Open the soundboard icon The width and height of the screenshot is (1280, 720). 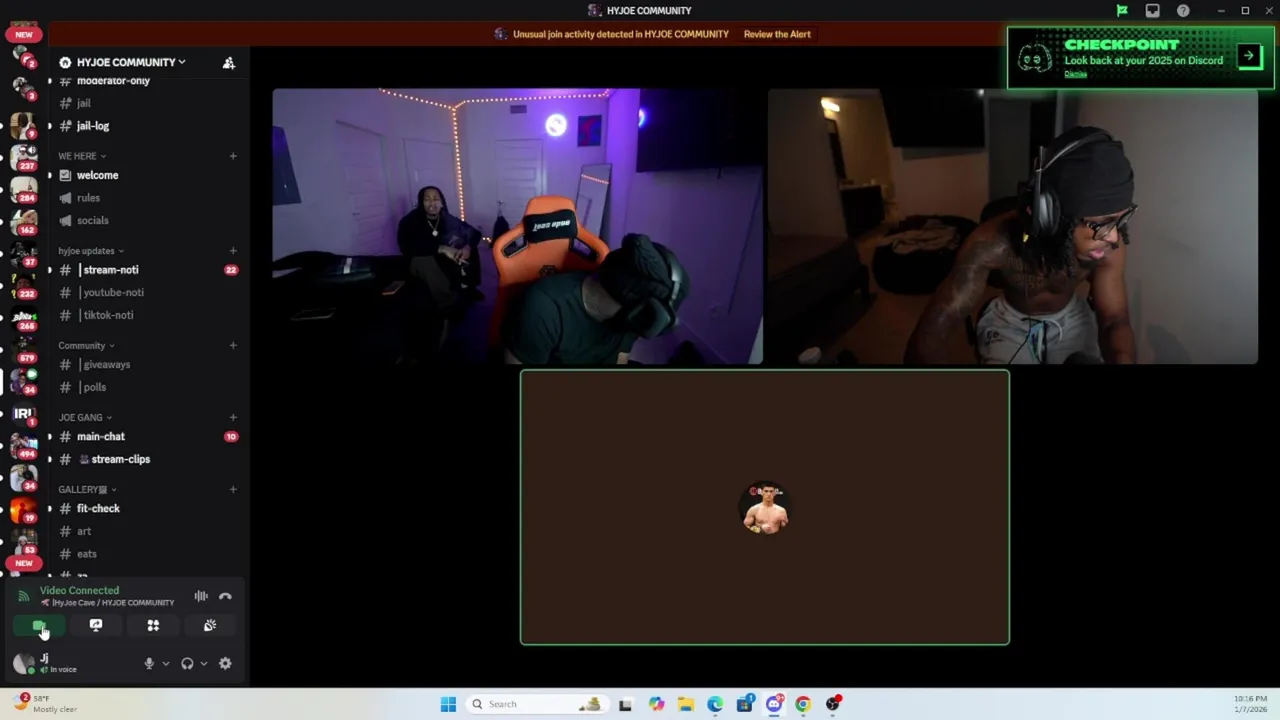pos(210,625)
